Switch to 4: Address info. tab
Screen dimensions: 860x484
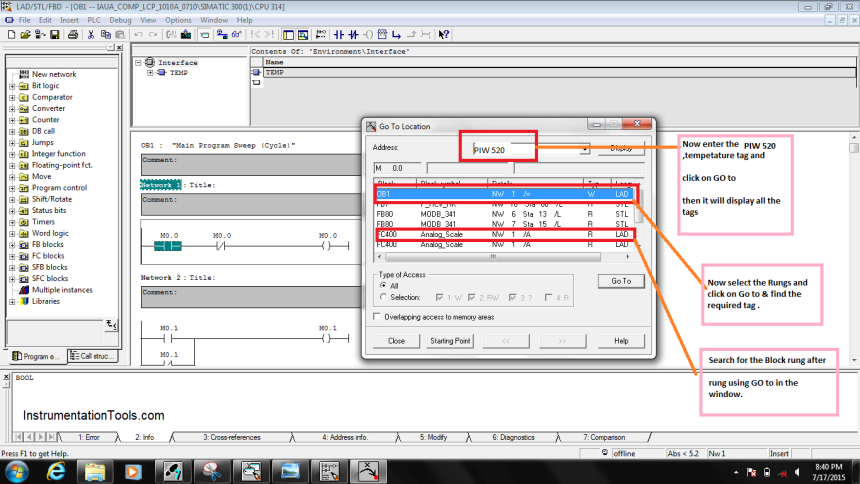coord(345,437)
